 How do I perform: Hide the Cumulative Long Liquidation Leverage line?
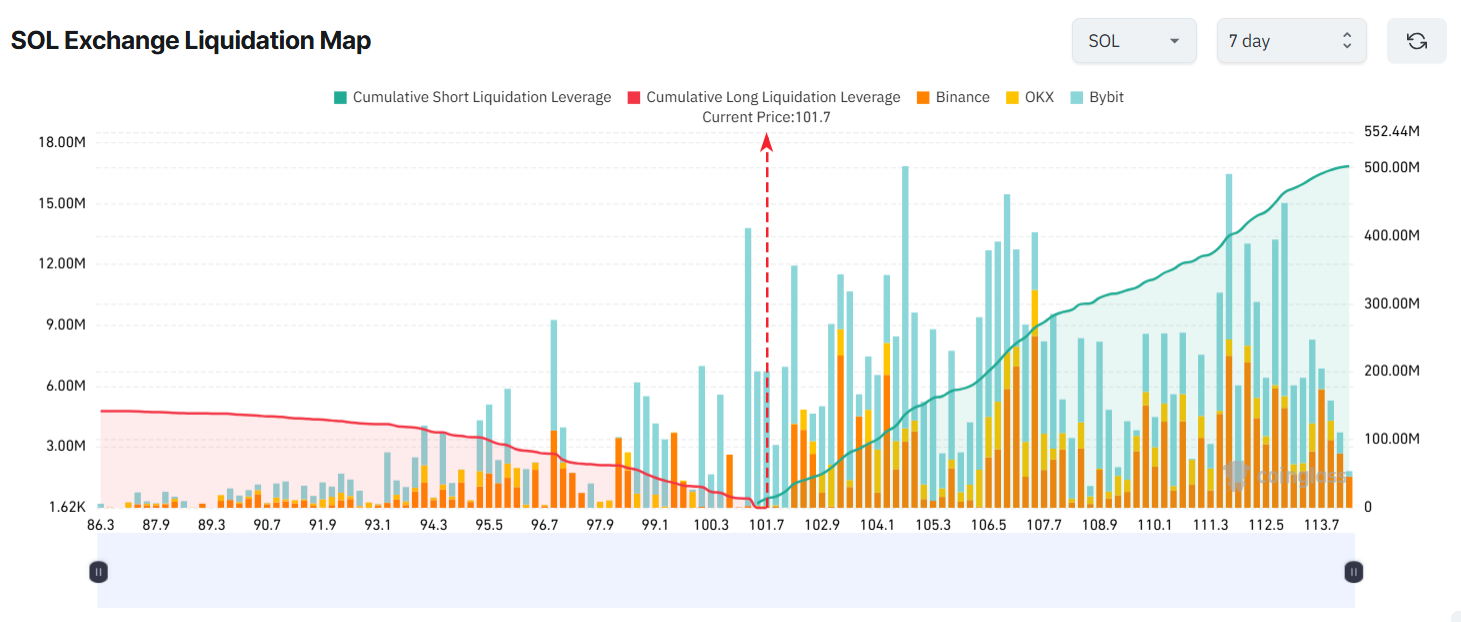766,96
